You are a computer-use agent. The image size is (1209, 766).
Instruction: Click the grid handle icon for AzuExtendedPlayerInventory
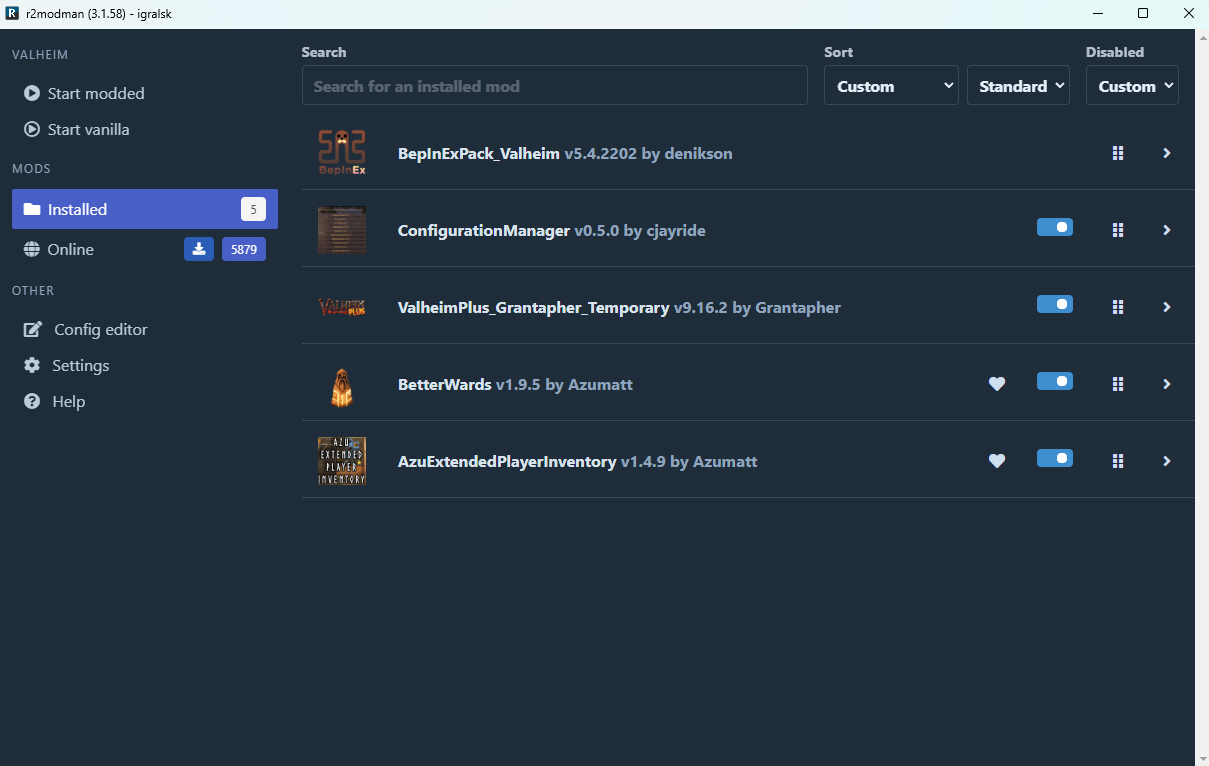[1118, 461]
